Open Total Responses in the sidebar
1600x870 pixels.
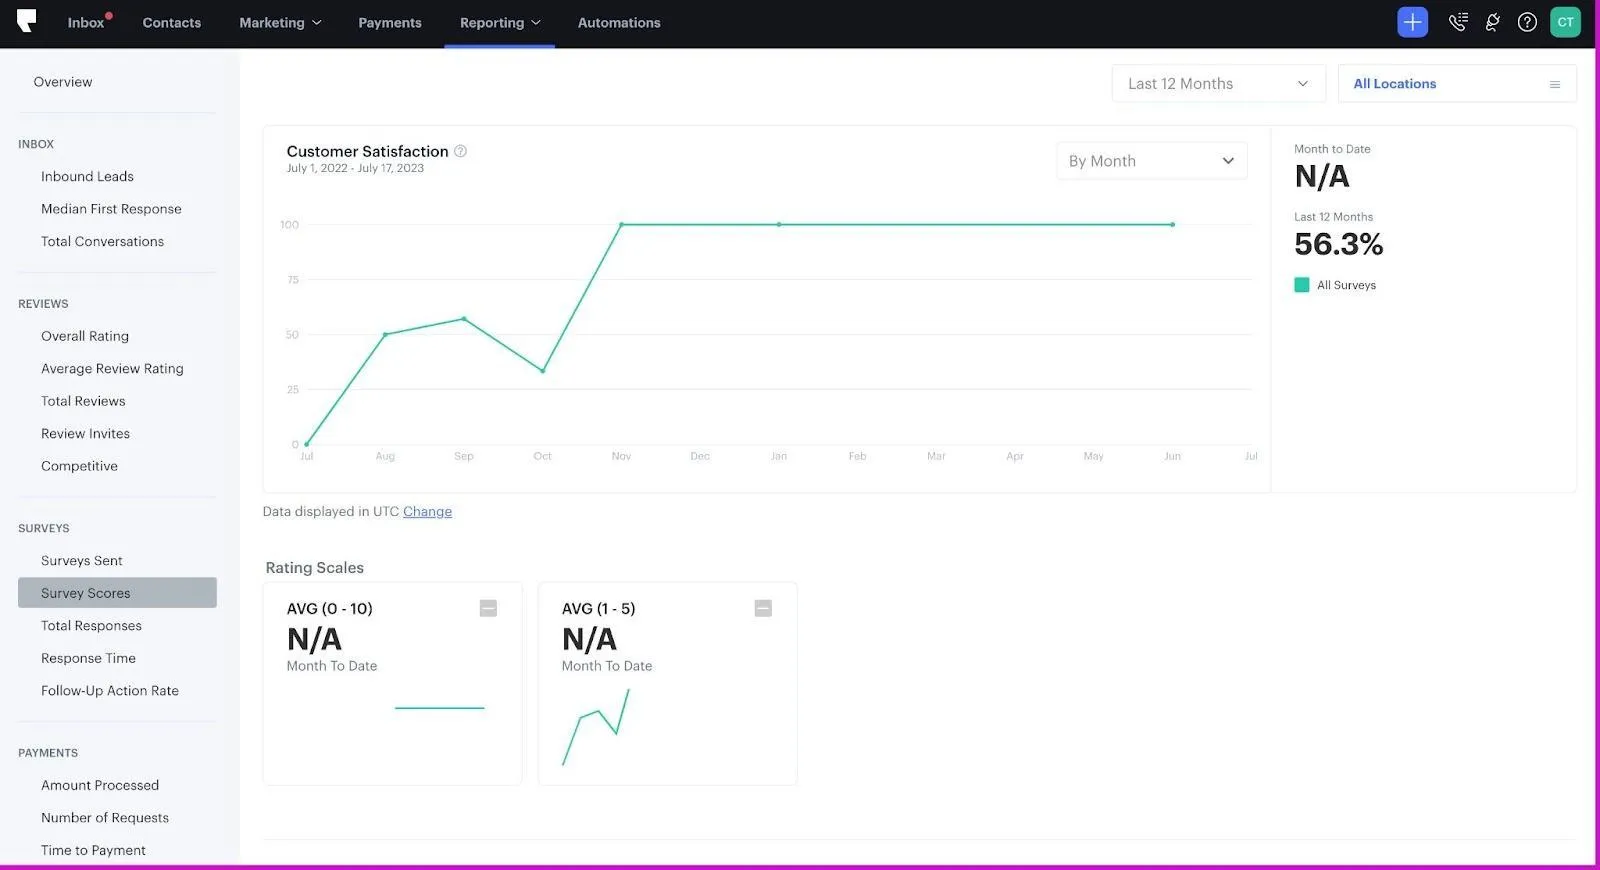tap(91, 626)
